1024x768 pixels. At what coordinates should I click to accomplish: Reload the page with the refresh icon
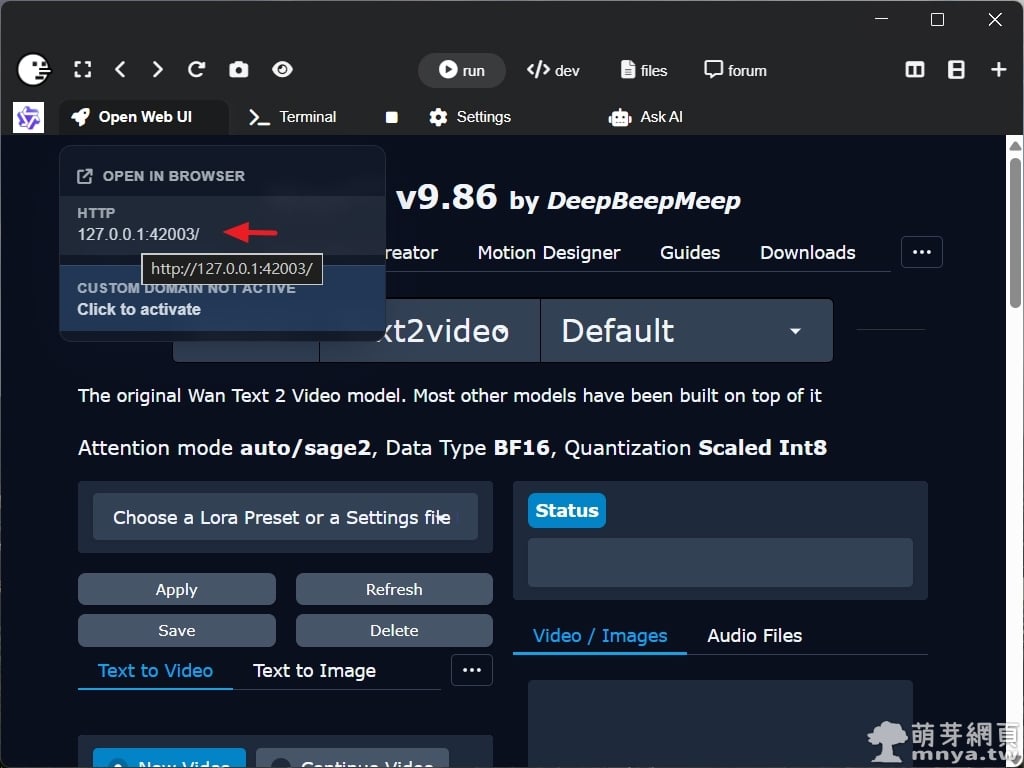point(196,69)
